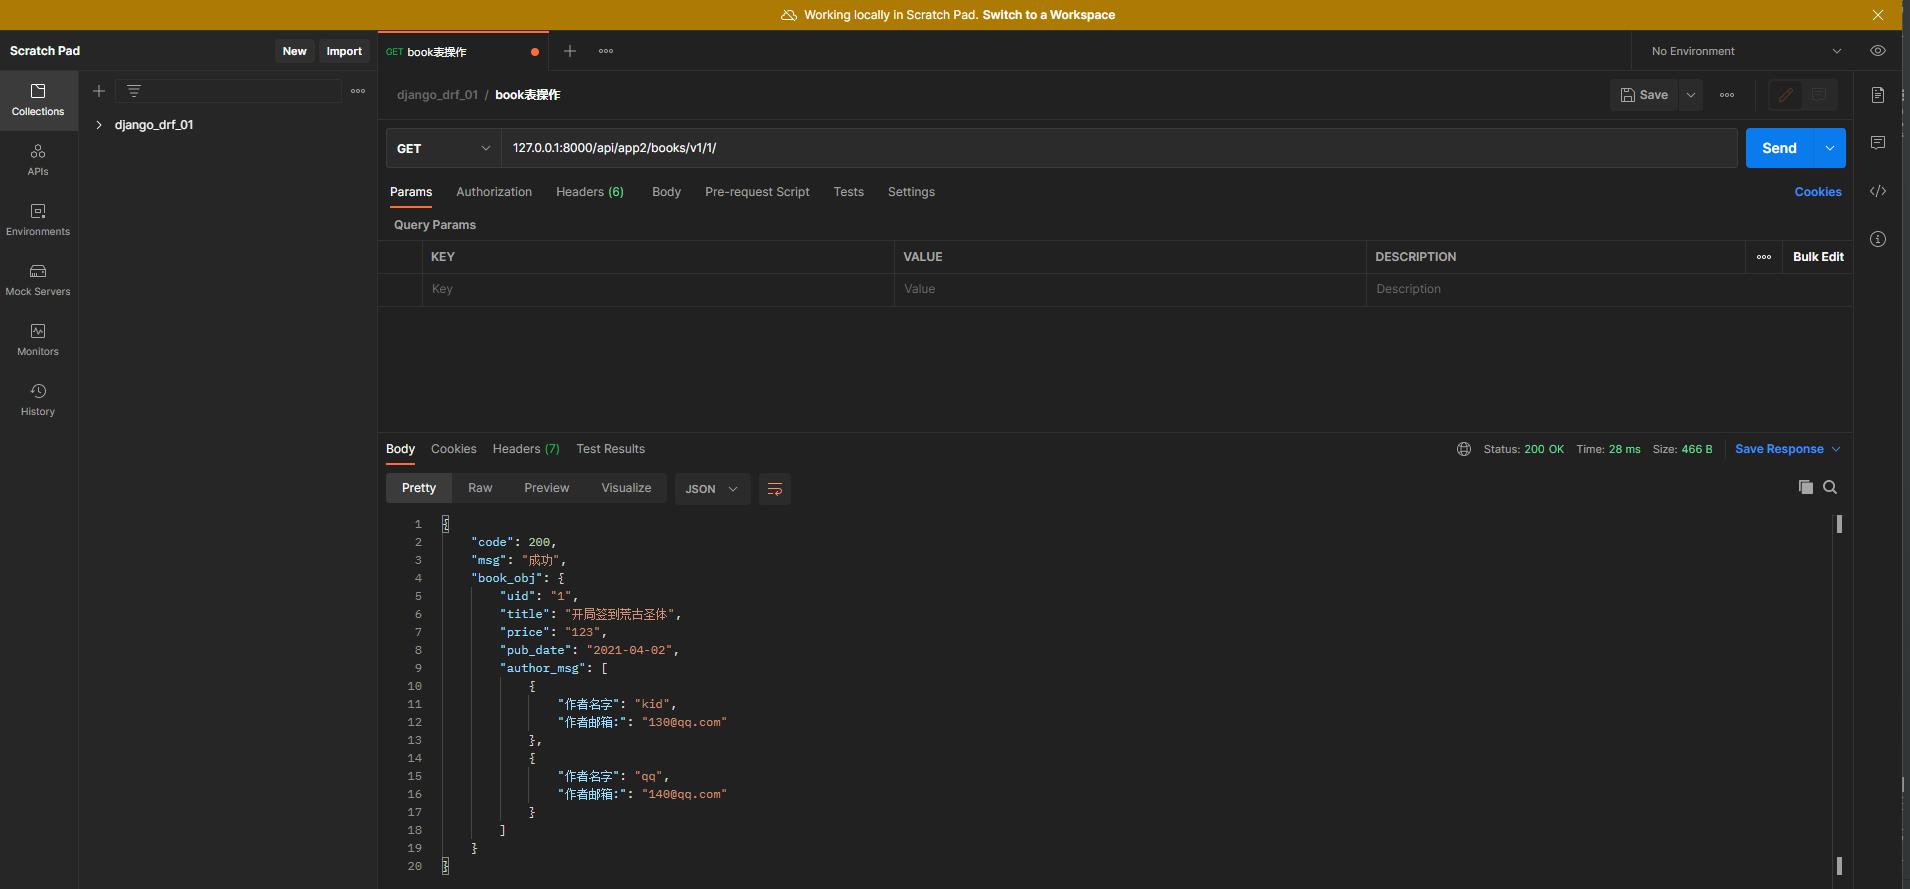Open the Cookies link

1817,192
